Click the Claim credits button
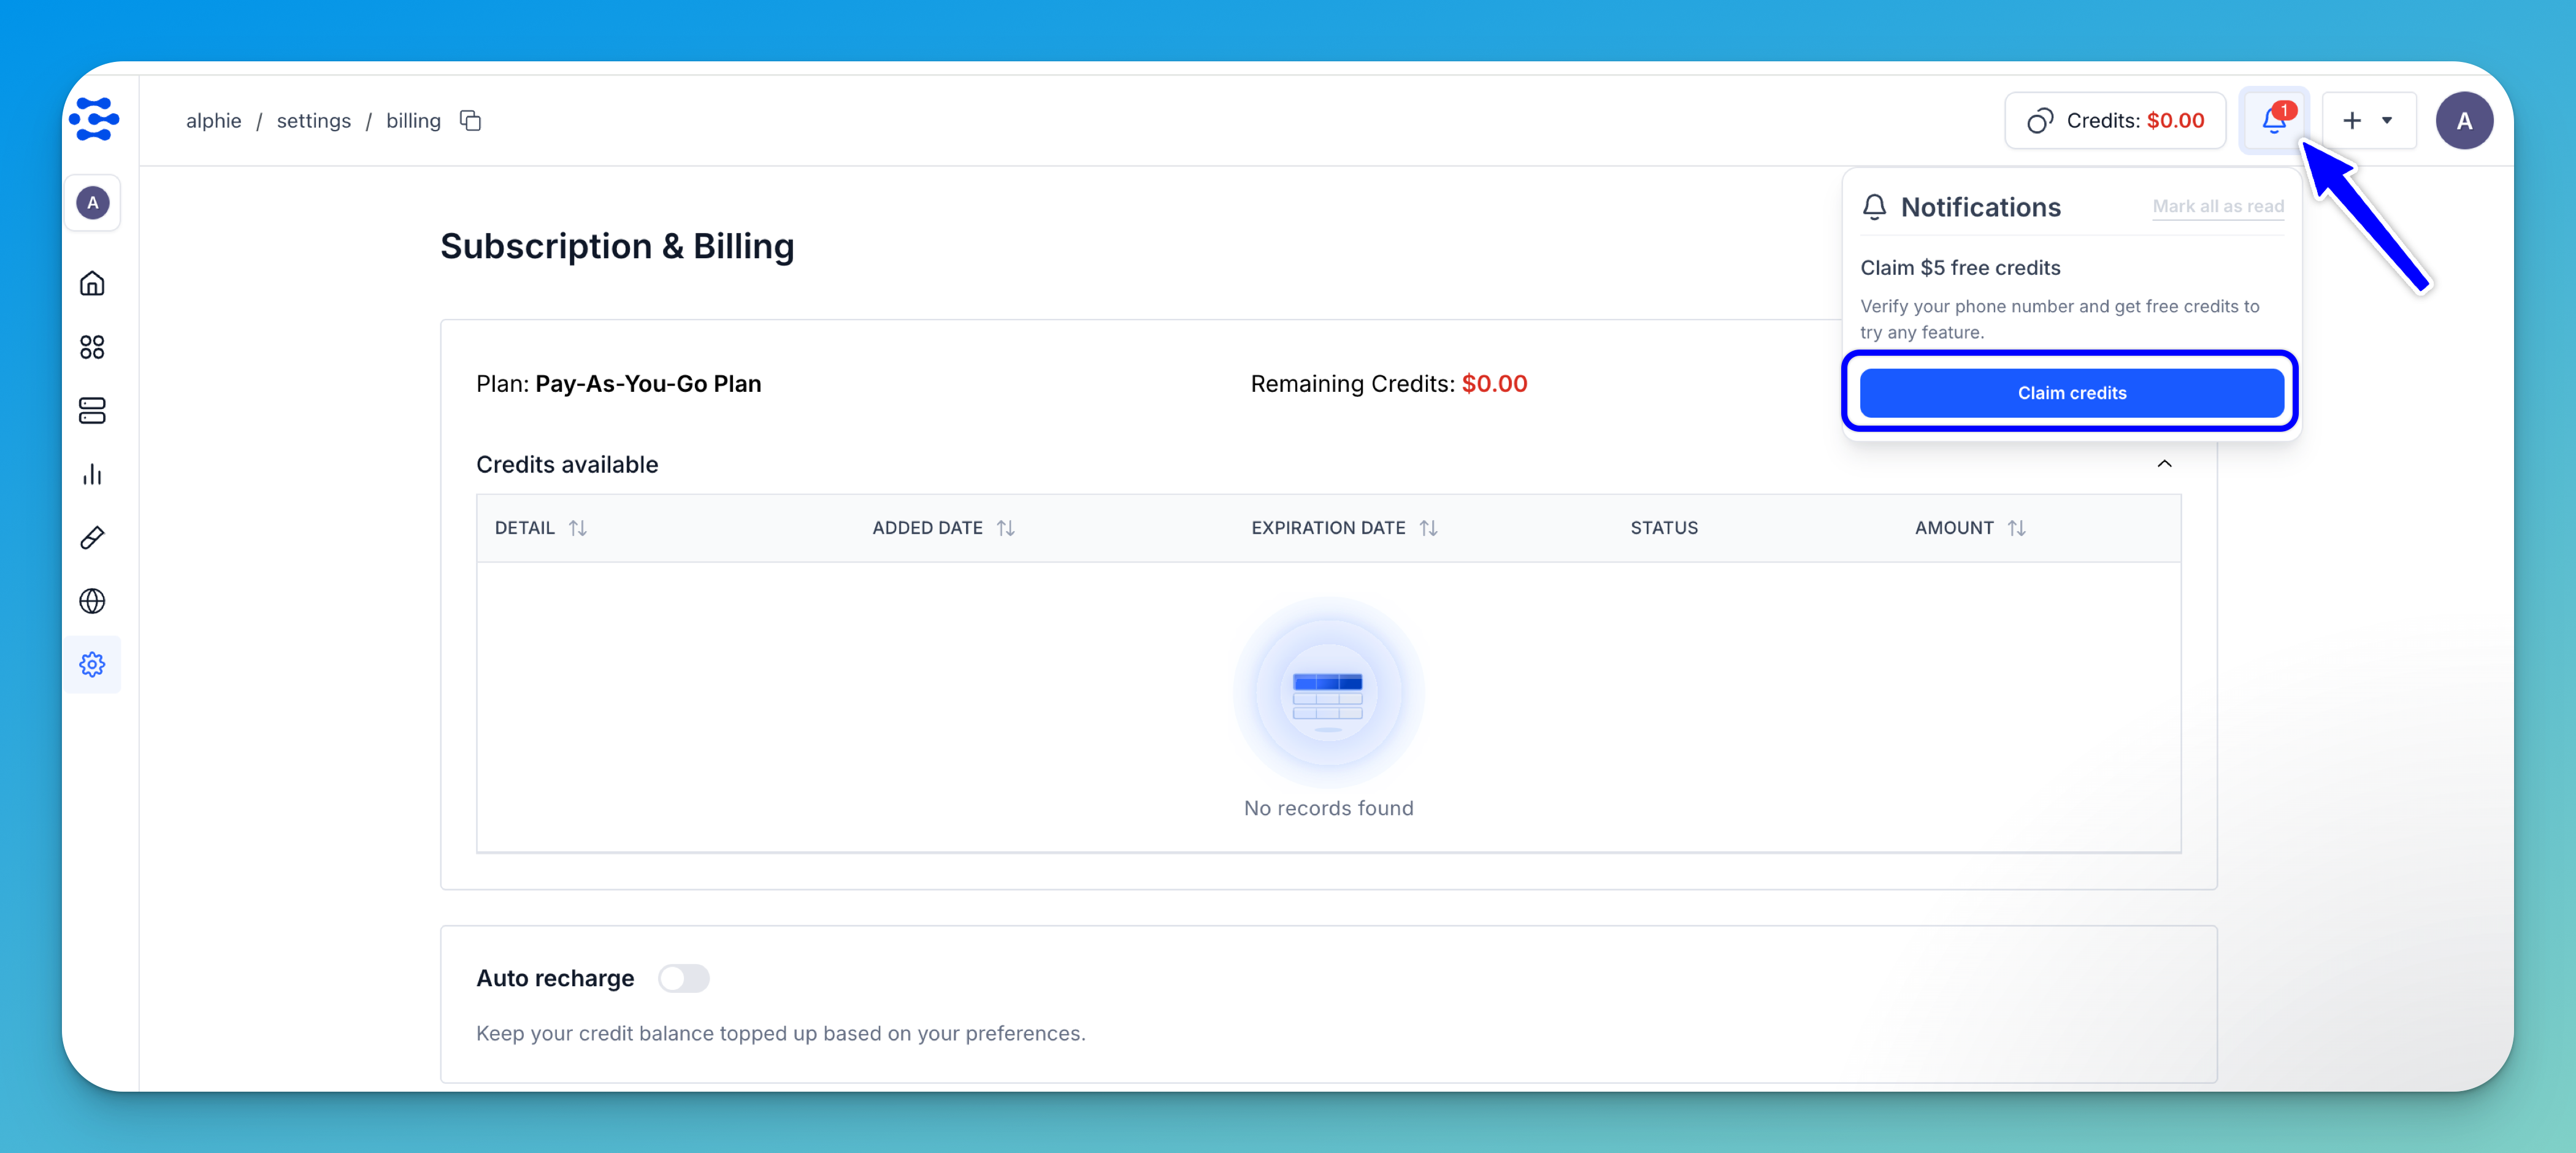The image size is (2576, 1153). coord(2071,393)
